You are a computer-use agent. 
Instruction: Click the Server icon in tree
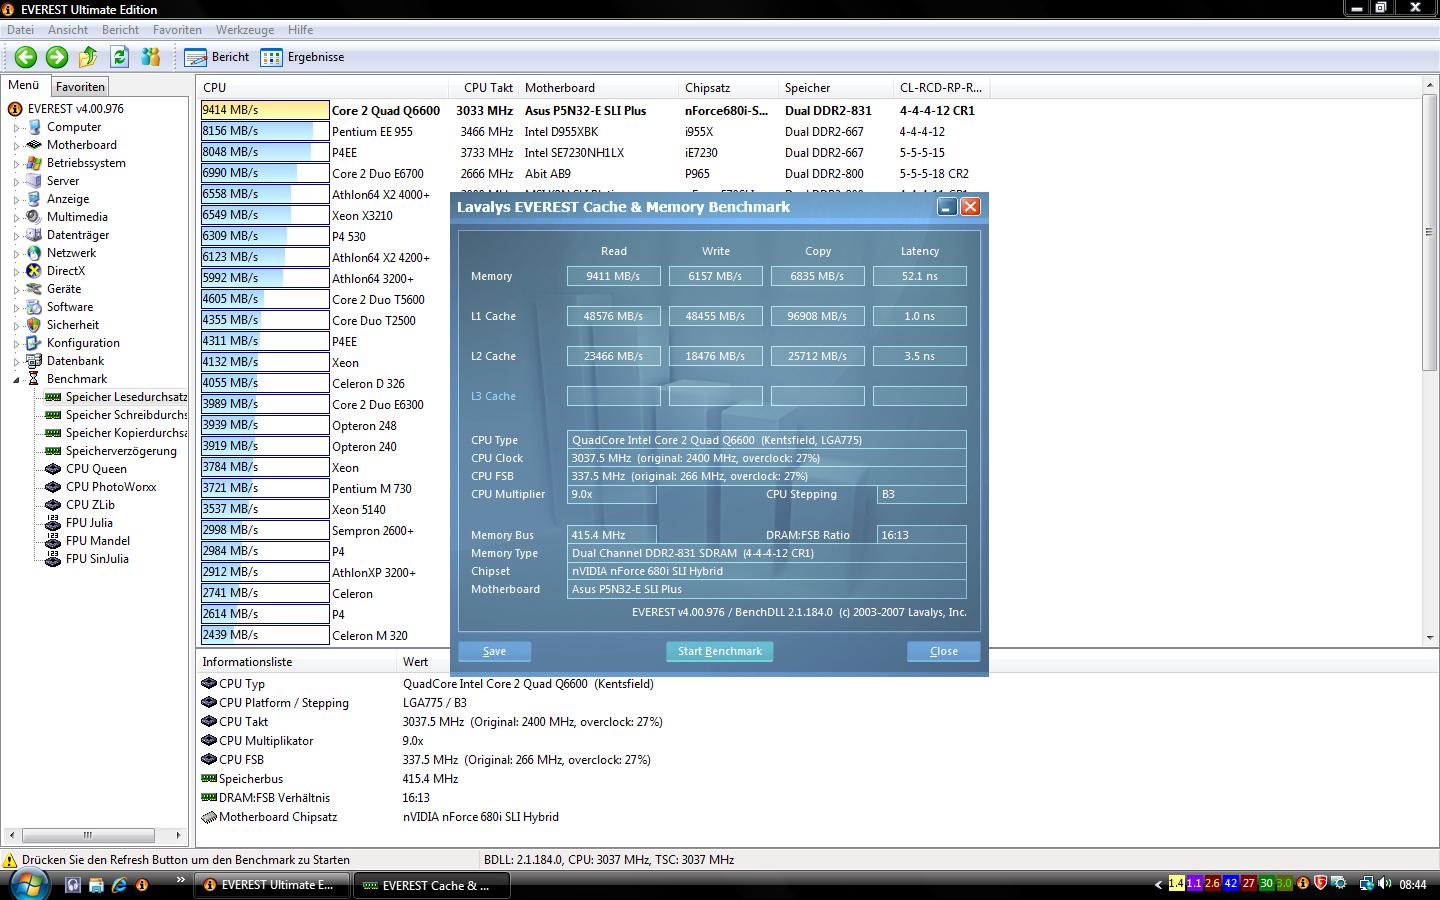34,181
